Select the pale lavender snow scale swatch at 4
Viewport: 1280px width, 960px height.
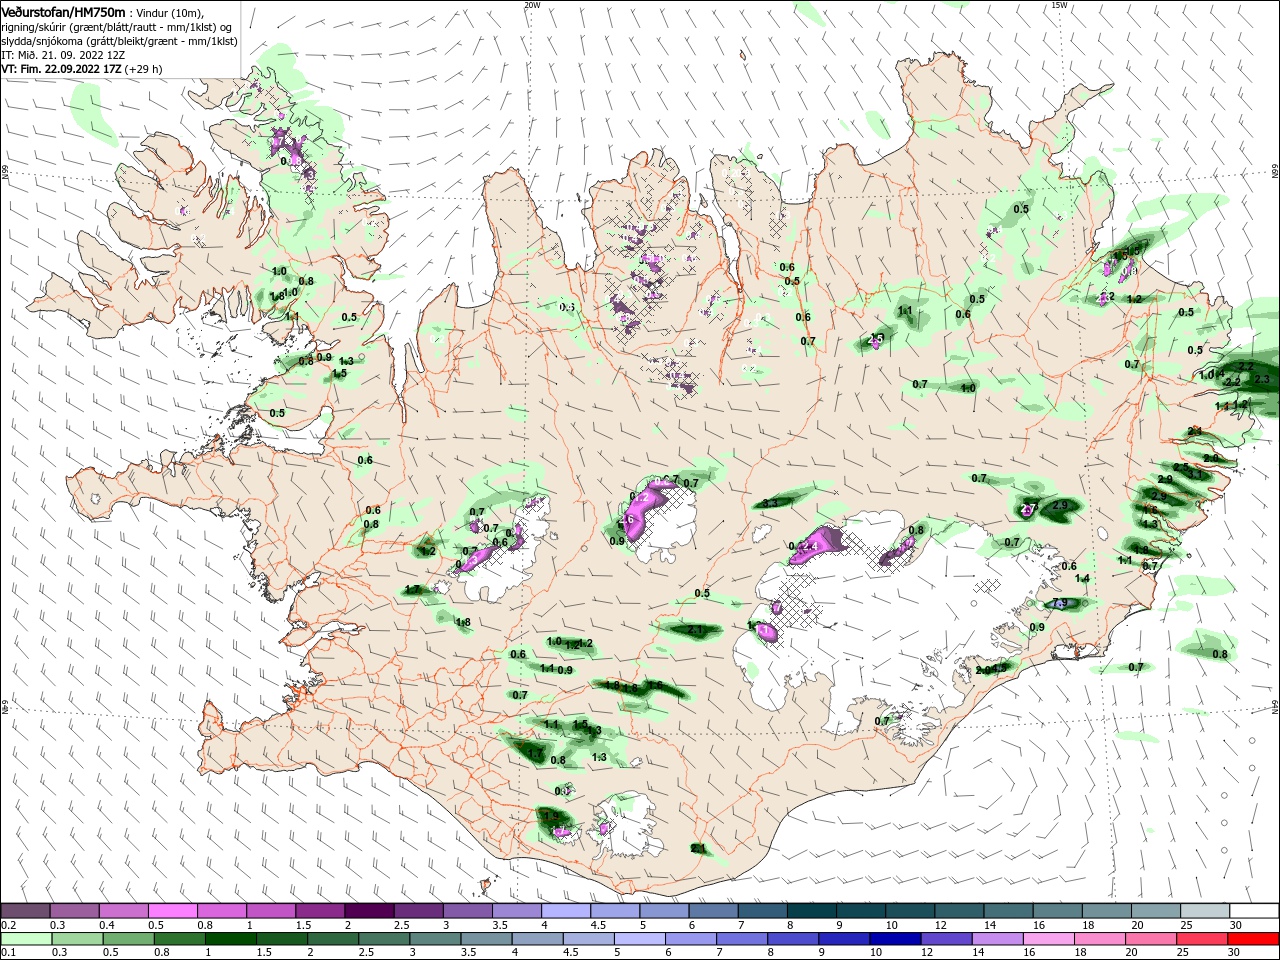tap(566, 910)
